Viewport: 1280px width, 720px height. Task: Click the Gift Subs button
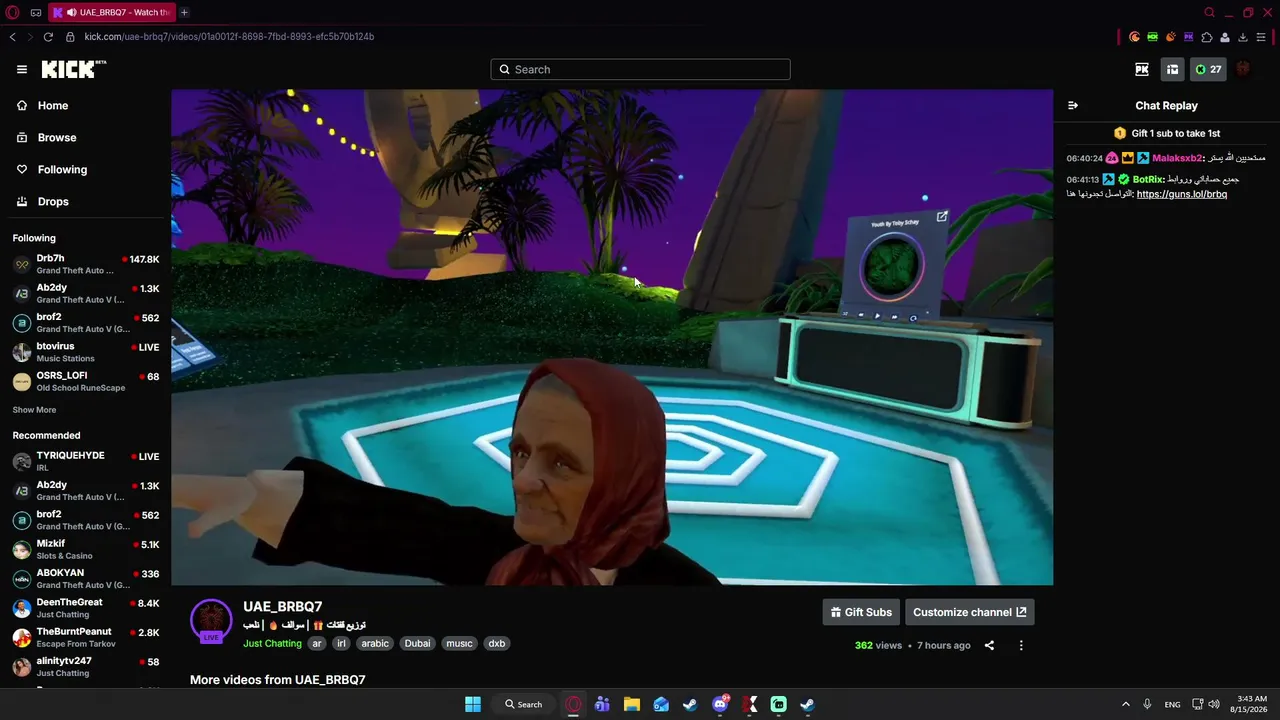[x=861, y=612]
